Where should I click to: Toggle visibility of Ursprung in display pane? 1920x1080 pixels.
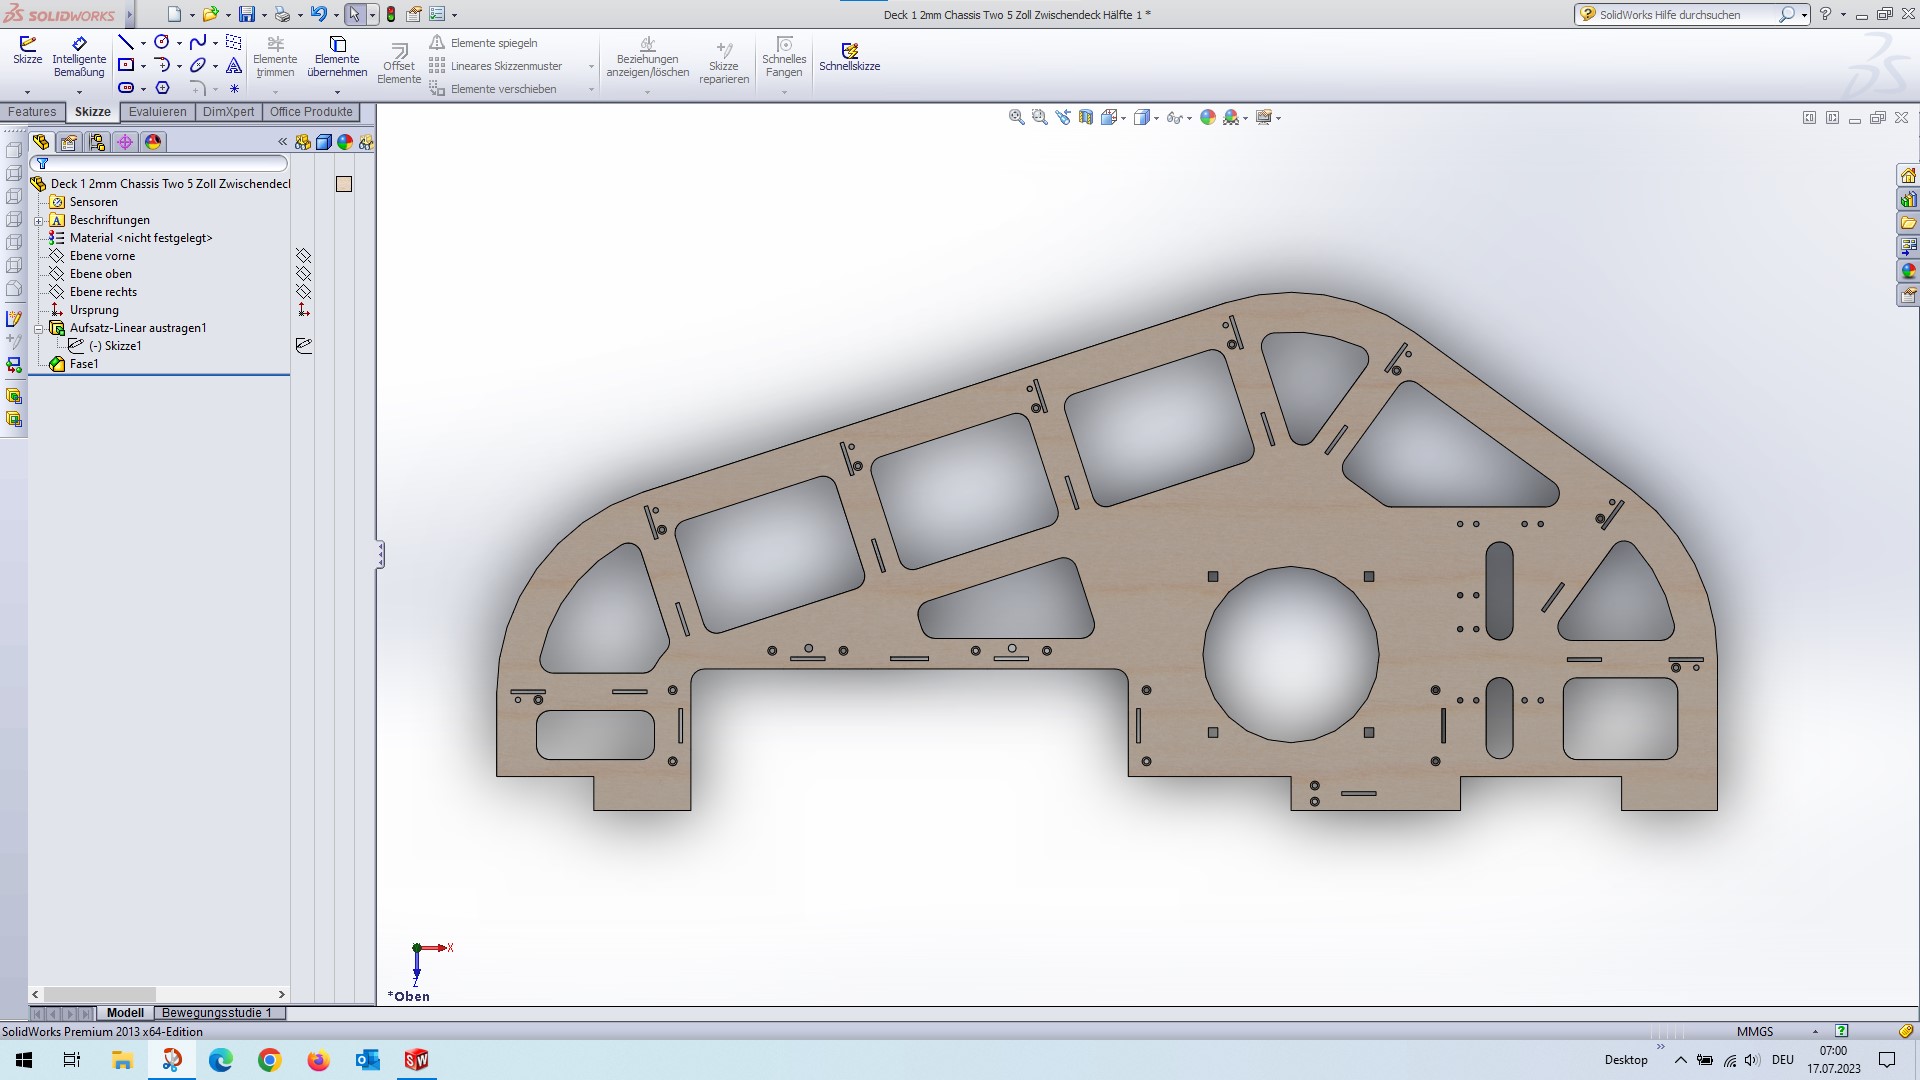click(x=304, y=310)
